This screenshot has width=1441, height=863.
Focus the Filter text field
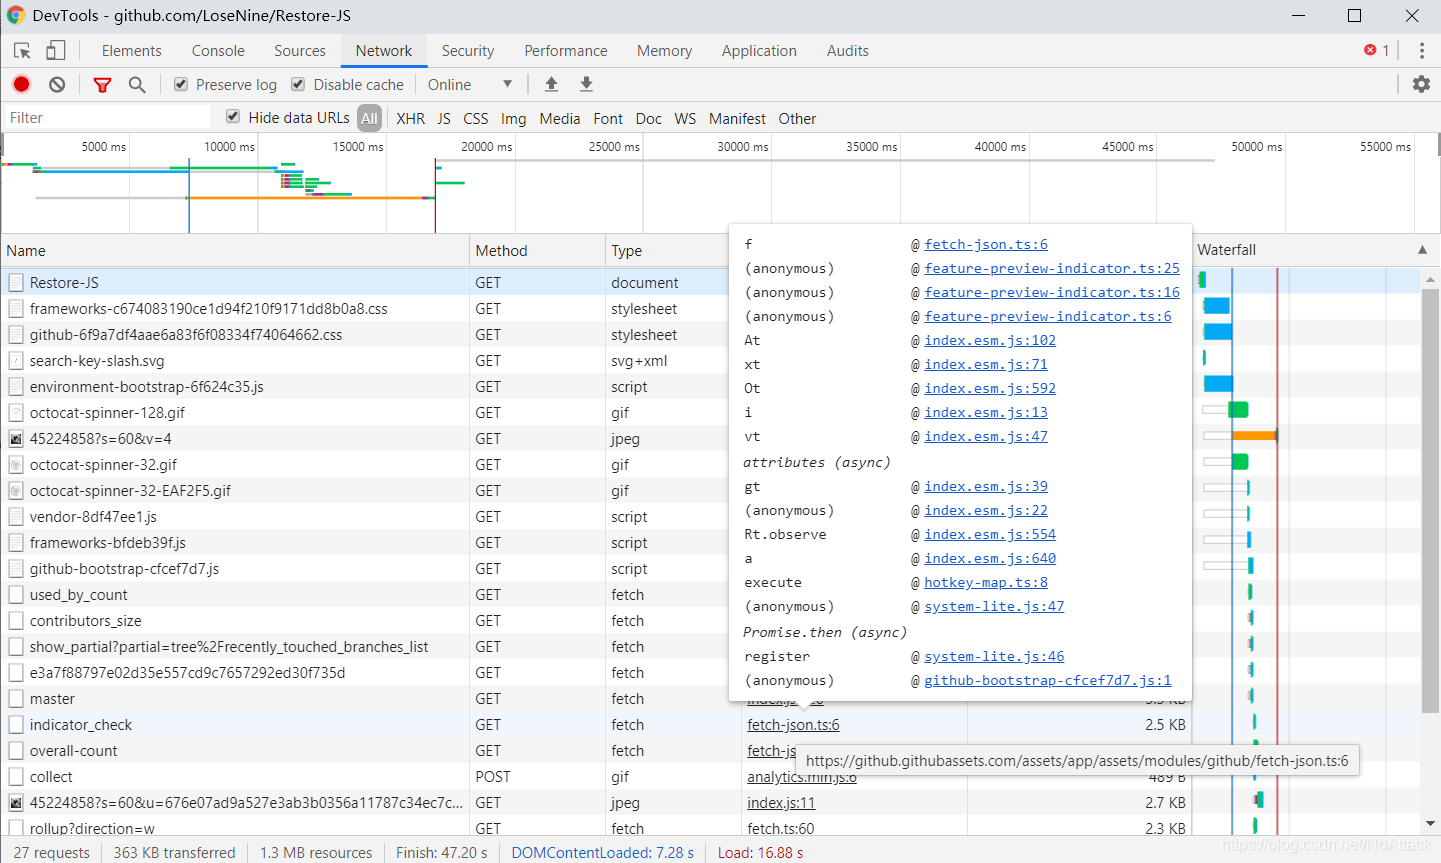(x=106, y=118)
